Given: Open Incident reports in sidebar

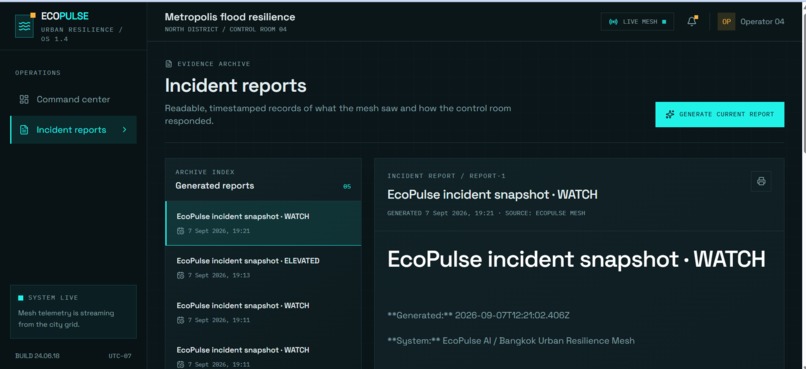Looking at the screenshot, I should 73,130.
